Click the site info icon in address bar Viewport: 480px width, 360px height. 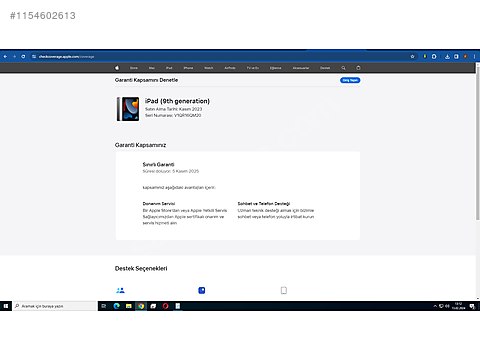click(34, 56)
